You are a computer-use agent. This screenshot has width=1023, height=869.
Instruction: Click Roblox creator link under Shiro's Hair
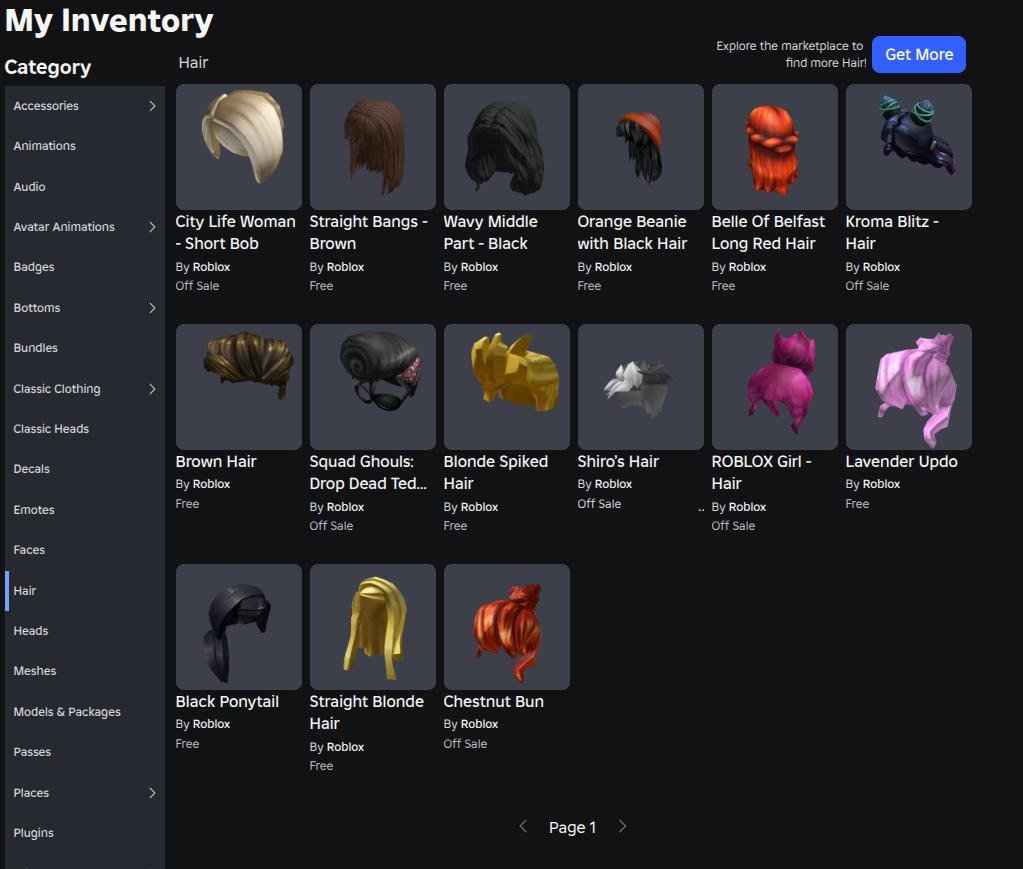613,484
